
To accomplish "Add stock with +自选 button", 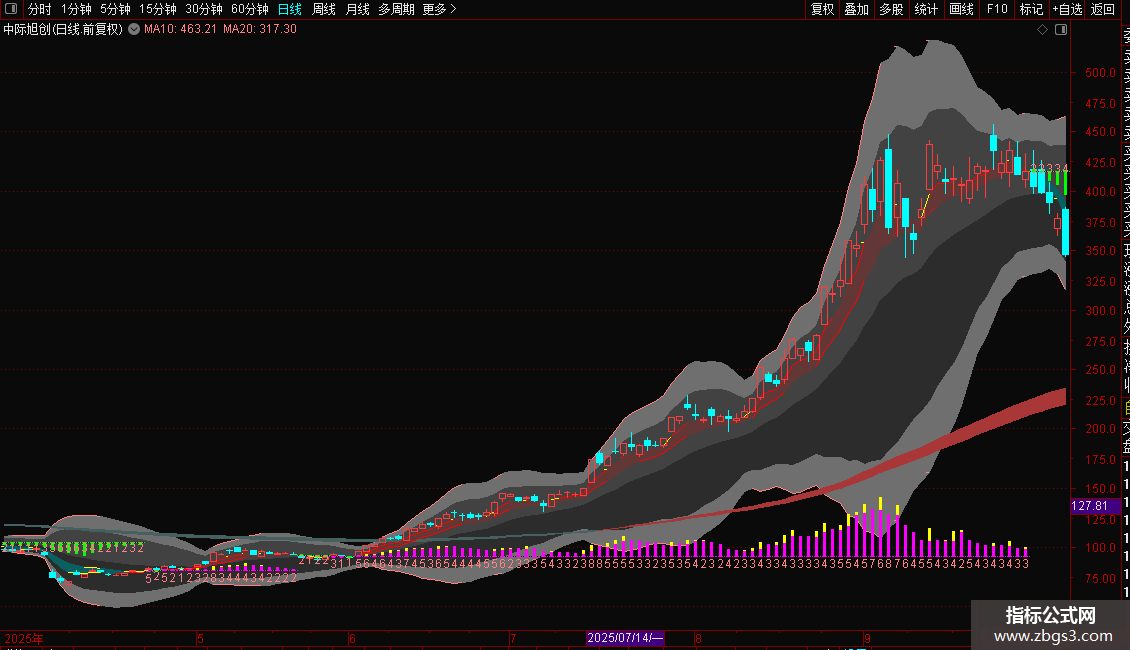I will (1067, 9).
